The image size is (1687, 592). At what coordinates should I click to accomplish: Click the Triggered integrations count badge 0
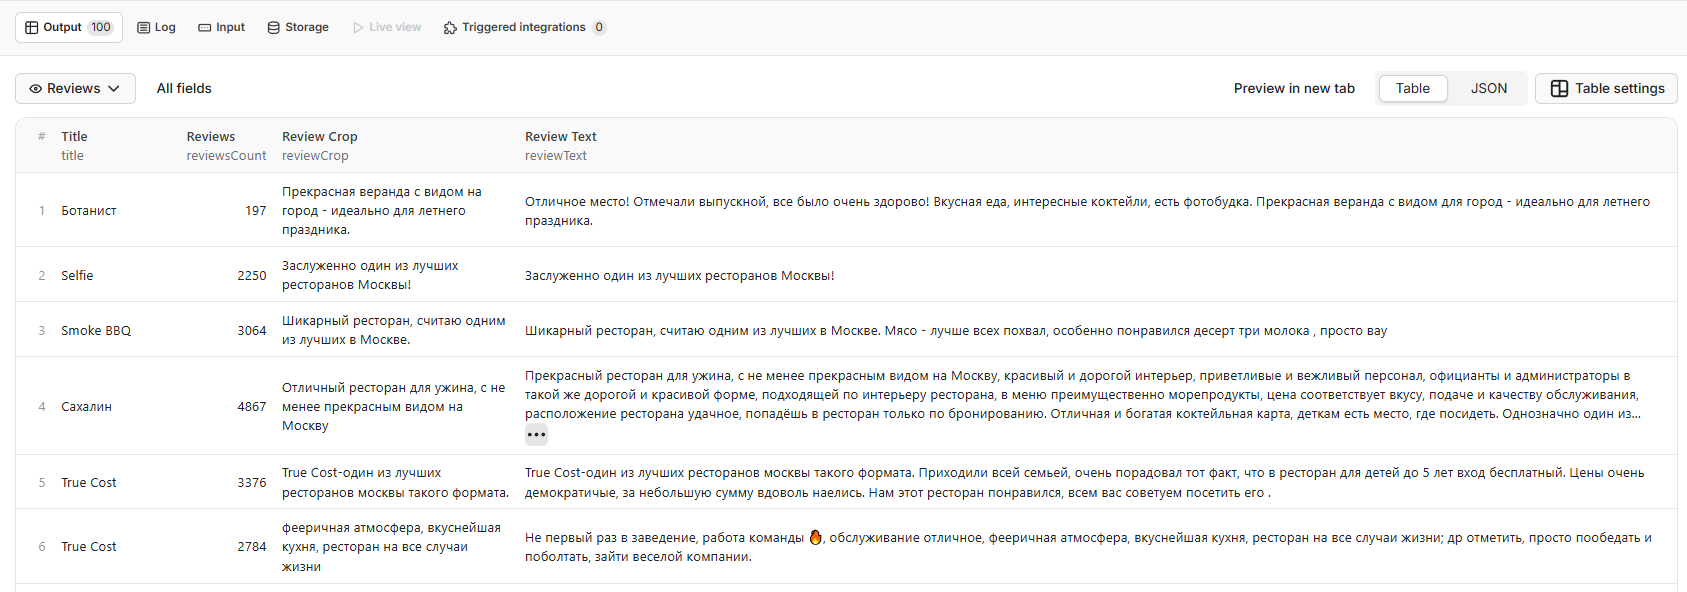pos(599,27)
